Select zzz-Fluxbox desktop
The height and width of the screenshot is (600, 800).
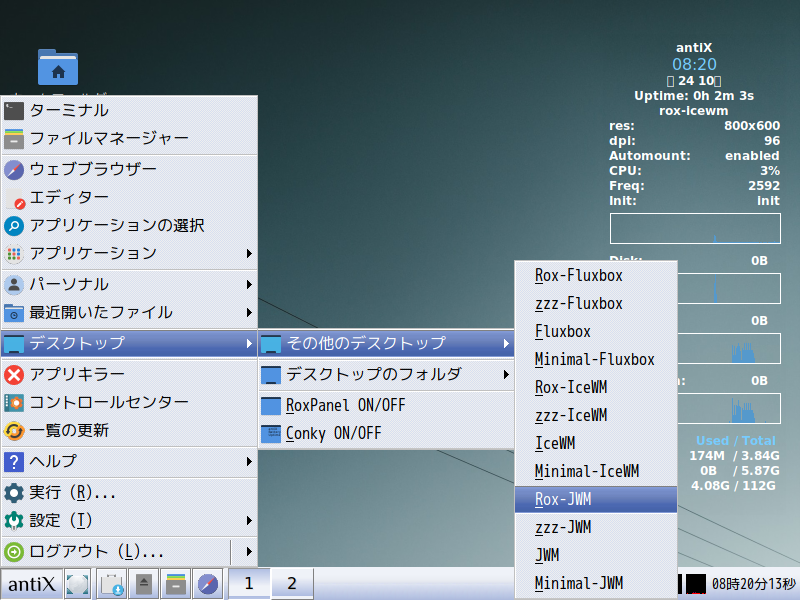tap(596, 304)
